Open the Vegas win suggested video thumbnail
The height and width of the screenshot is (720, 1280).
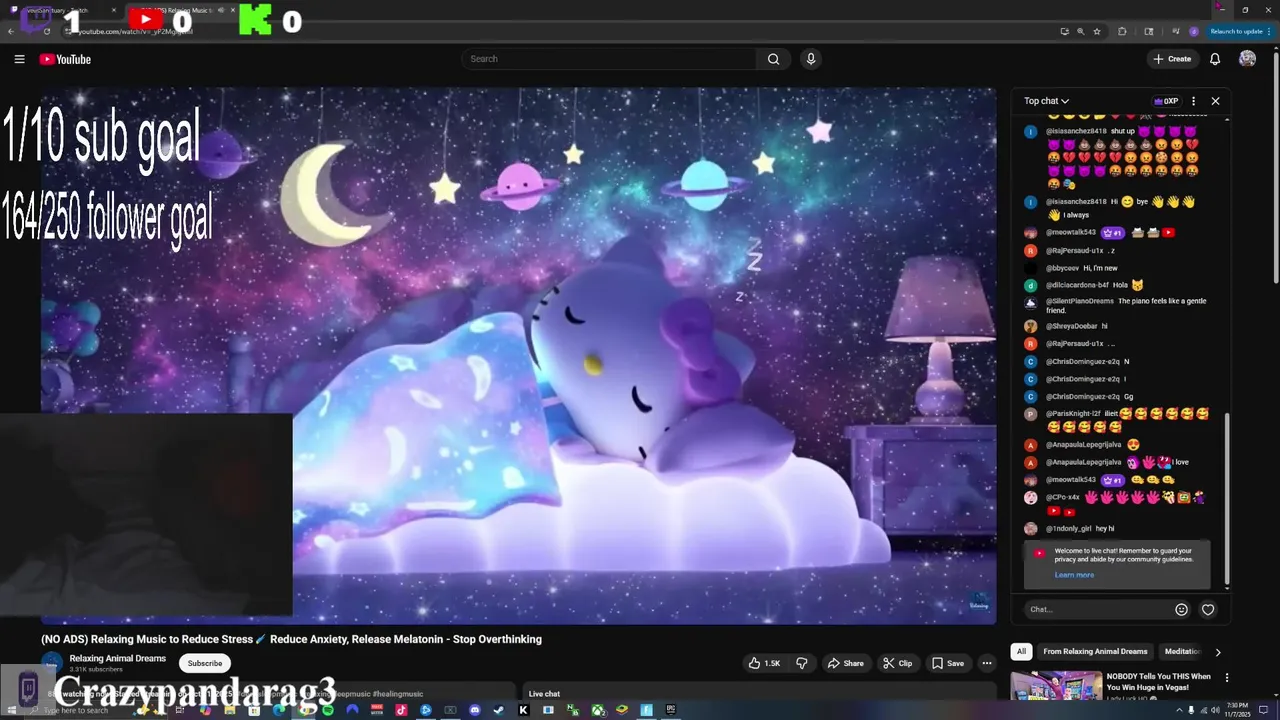pos(1055,685)
